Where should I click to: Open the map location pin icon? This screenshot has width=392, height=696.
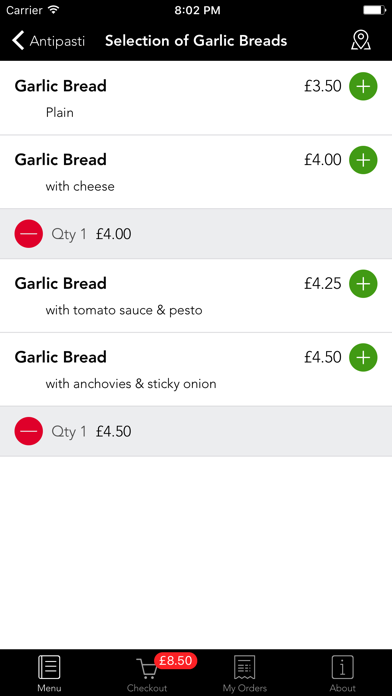360,40
